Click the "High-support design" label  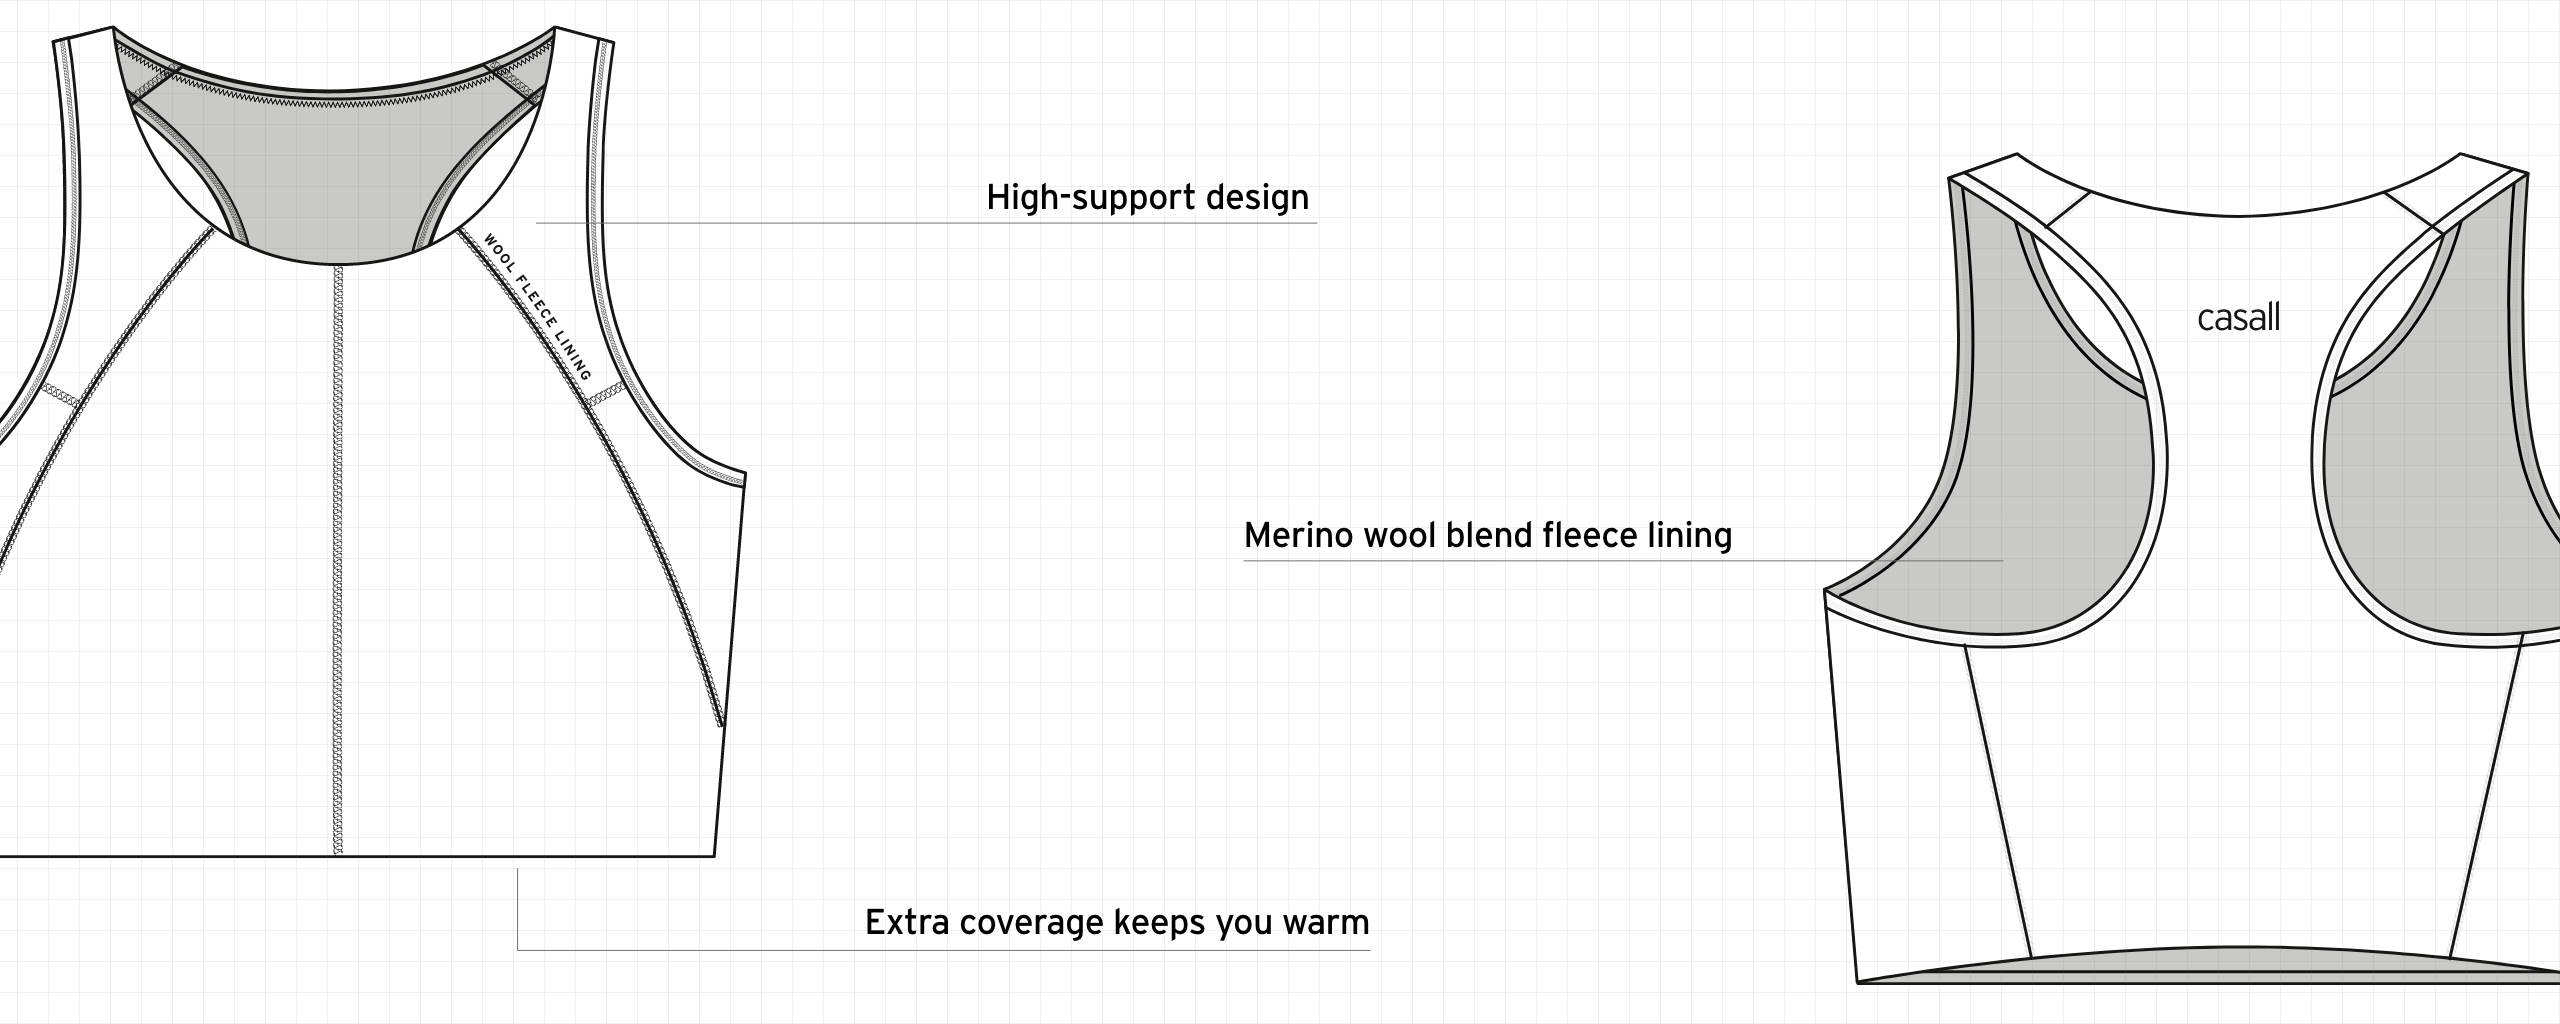[x=1147, y=198]
